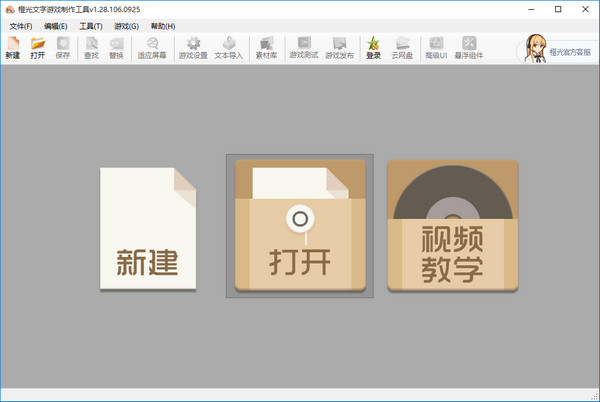The width and height of the screenshot is (600, 402).
Task: Open the 工具(T) menu
Action: click(91, 26)
